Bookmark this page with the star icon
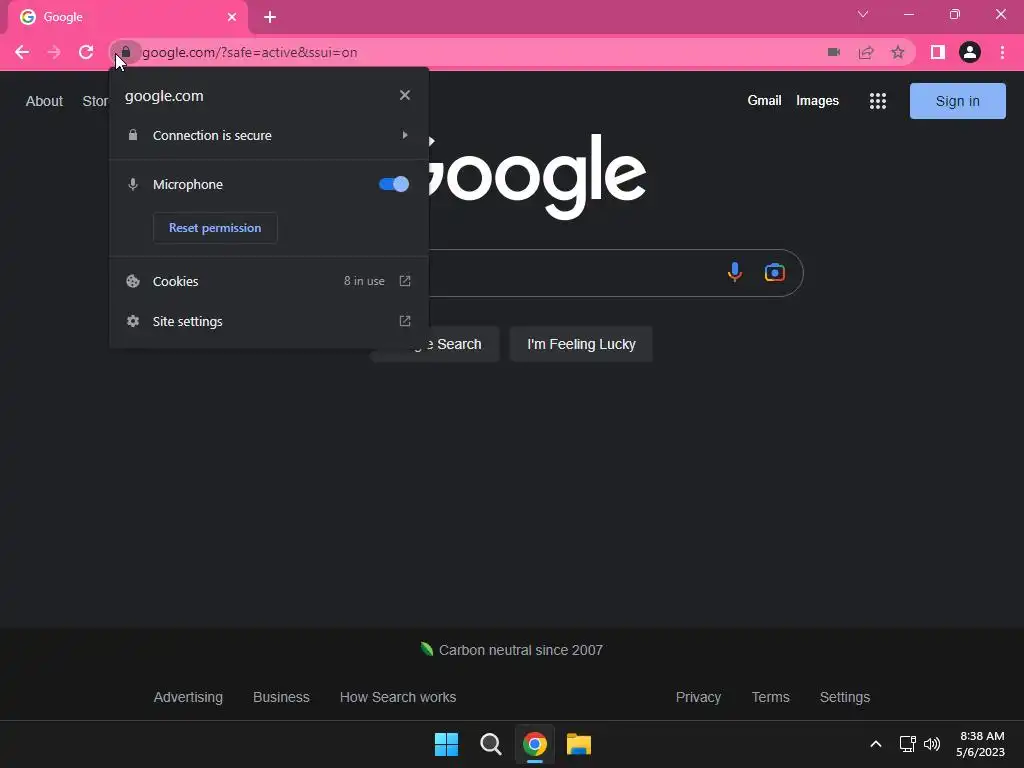Screen dimensions: 1024x768 point(898,52)
